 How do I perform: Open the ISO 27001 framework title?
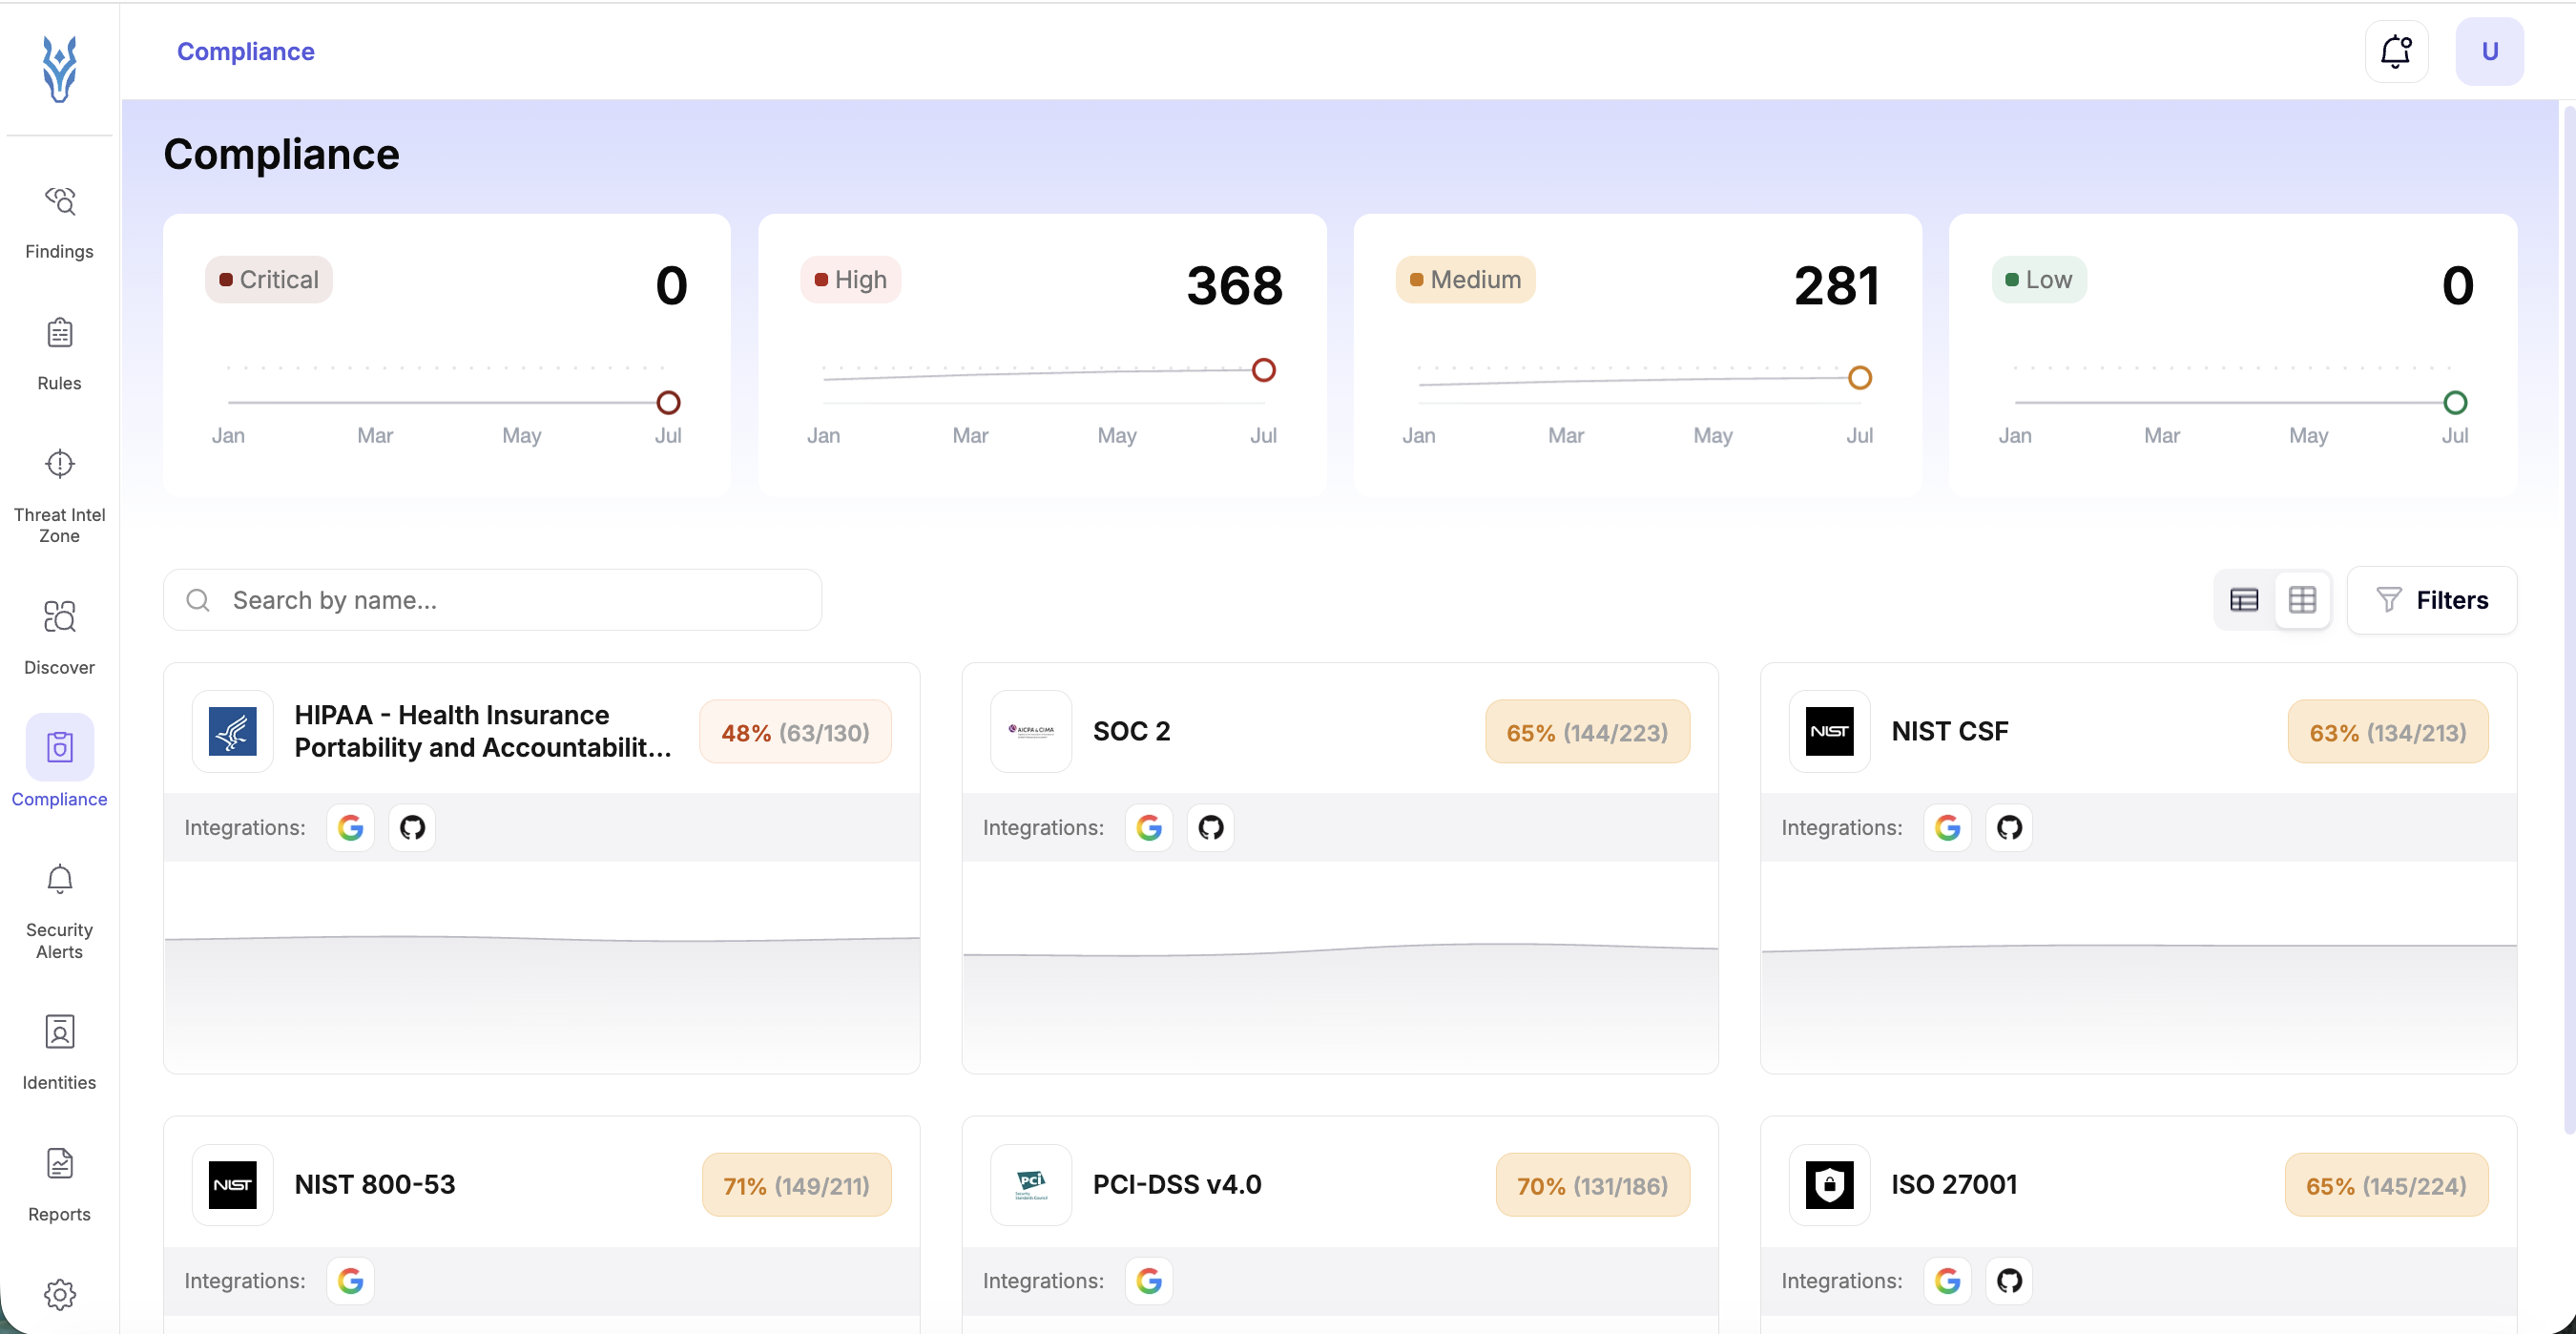1953,1185
